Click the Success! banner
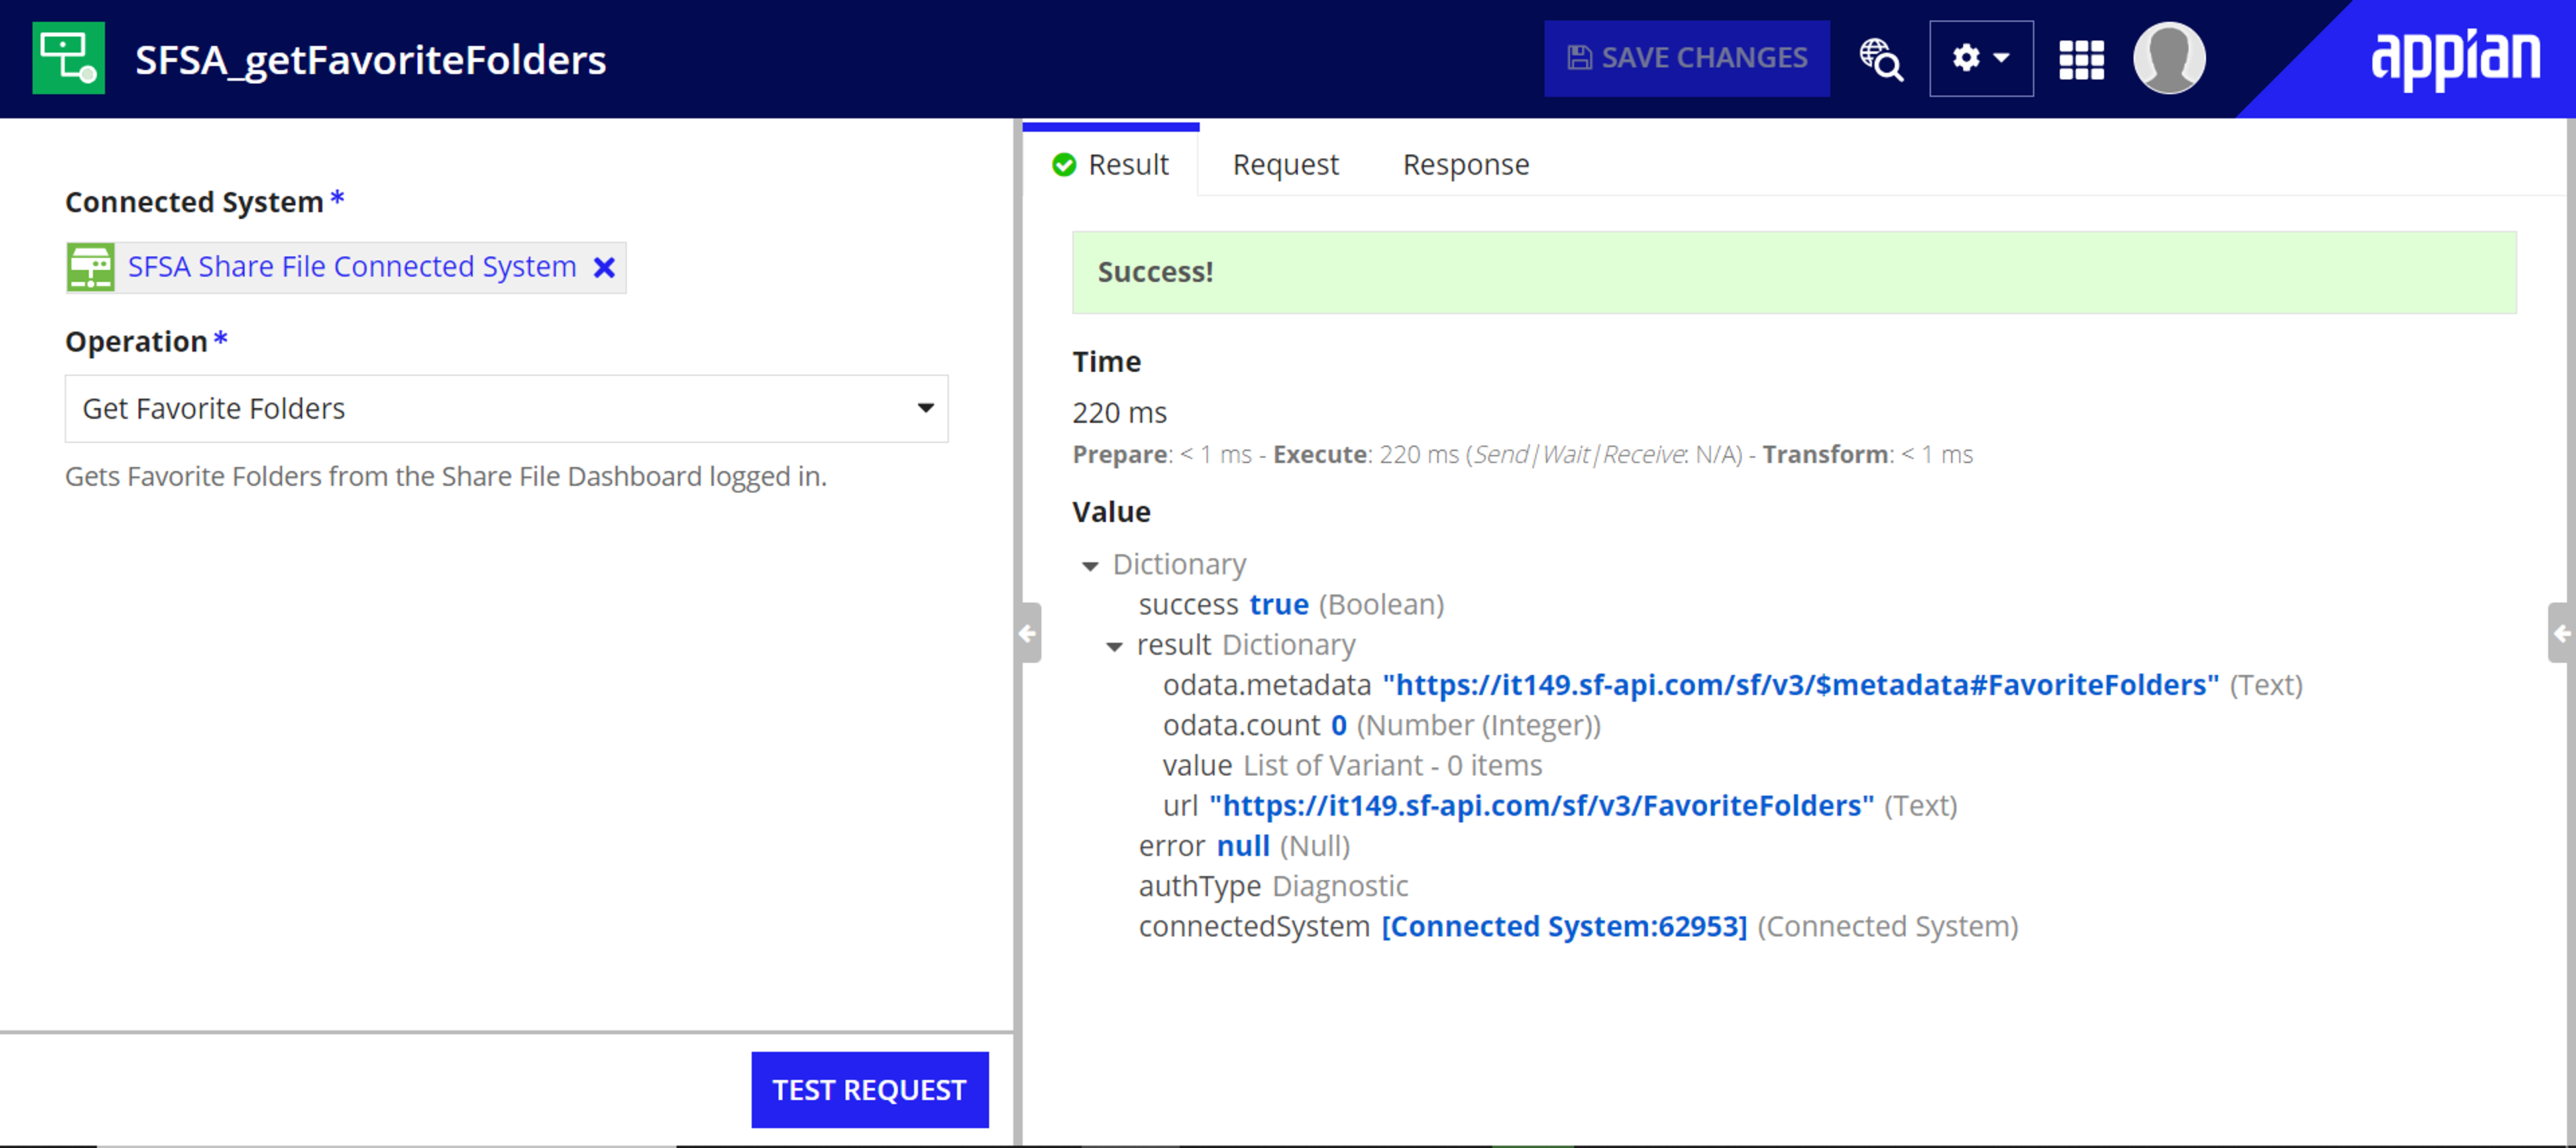The image size is (2576, 1148). pos(1794,272)
